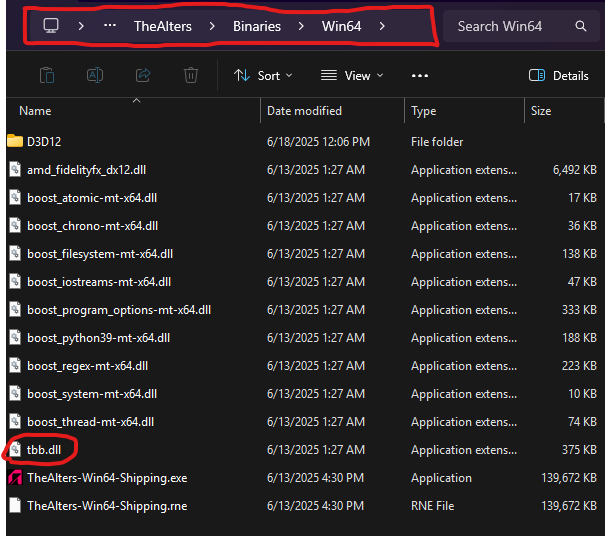The width and height of the screenshot is (605, 536).
Task: Click the boost_system-mt-x64.dll file icon
Action: click(15, 393)
